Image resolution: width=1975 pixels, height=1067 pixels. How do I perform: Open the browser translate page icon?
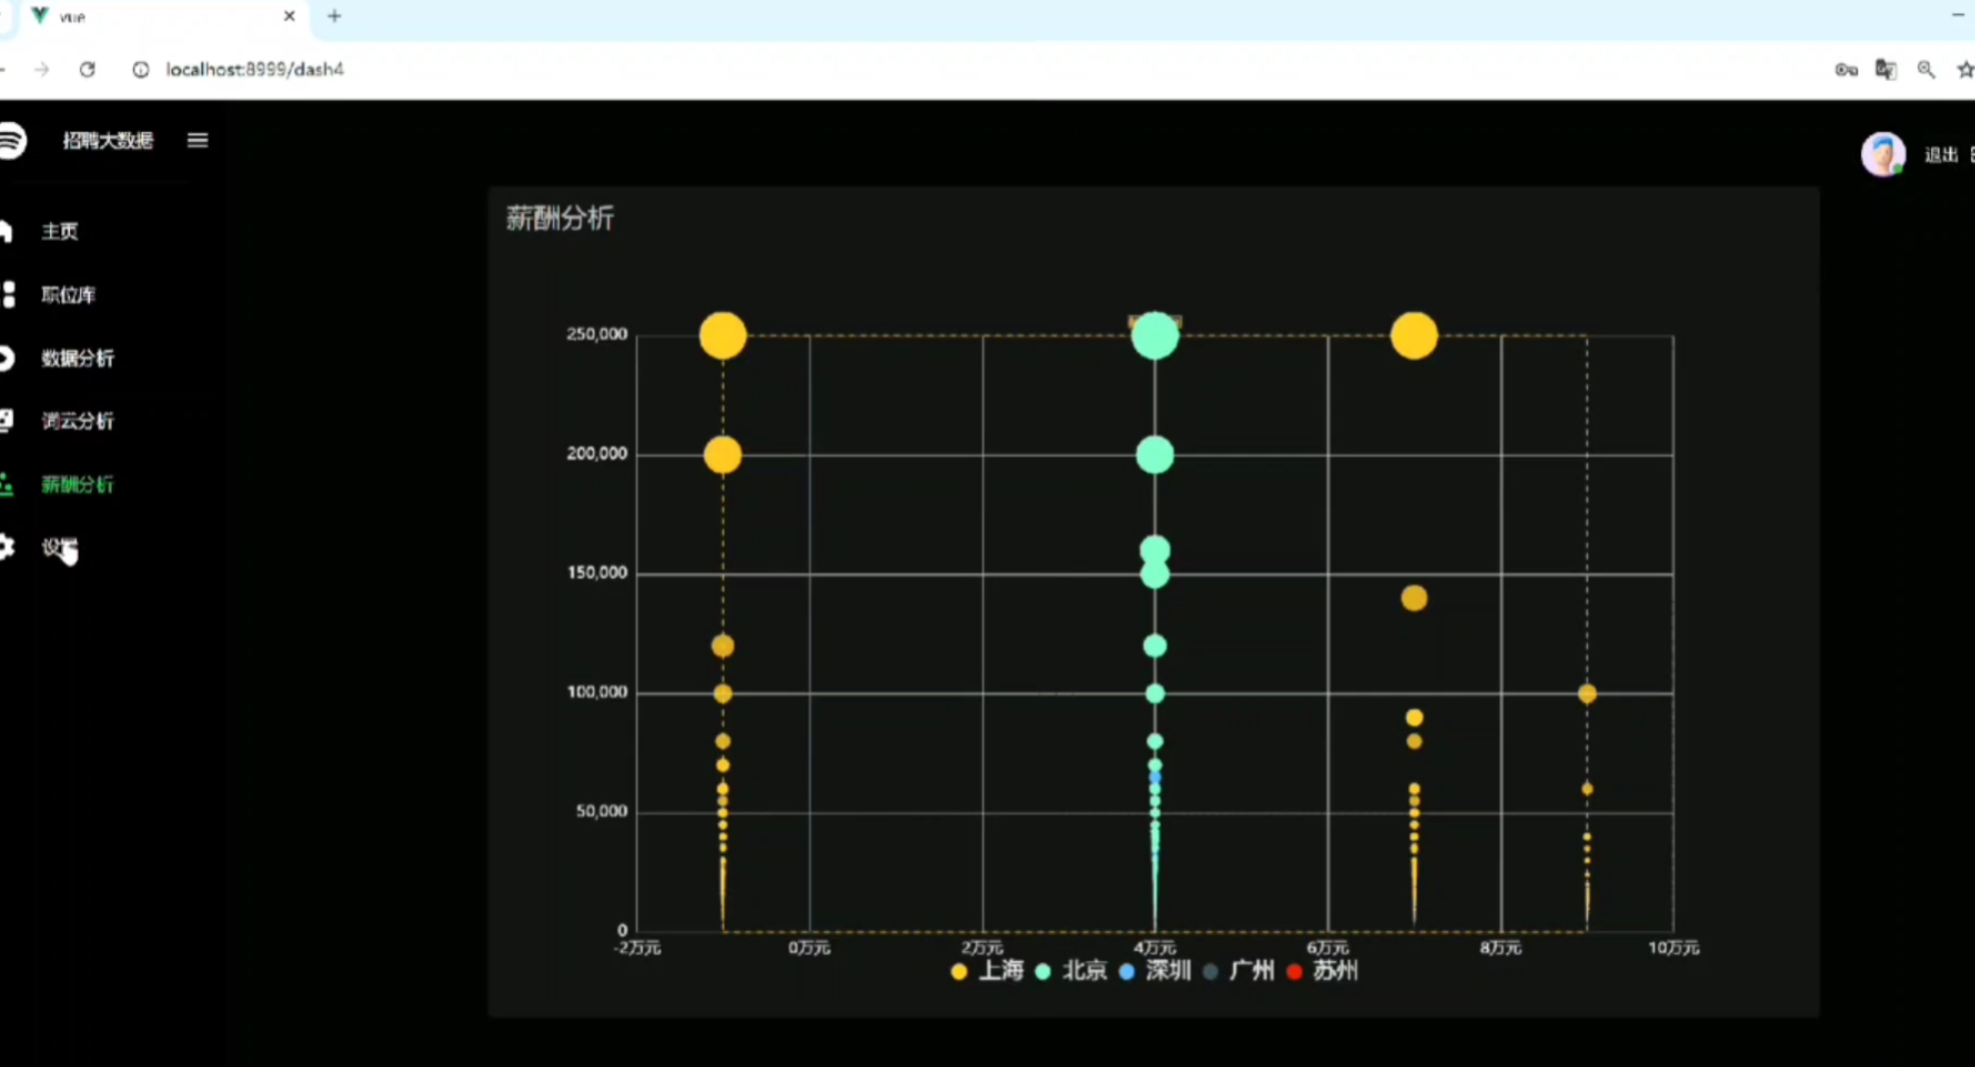point(1885,69)
